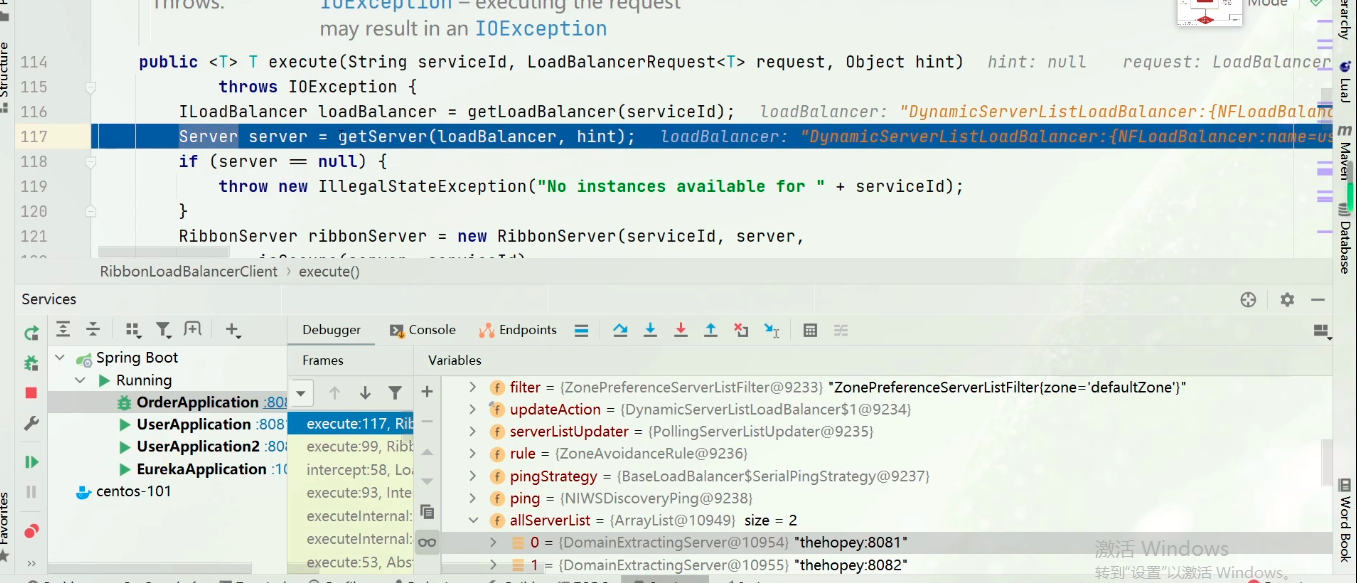The image size is (1357, 583).
Task: Click the Pause program icon
Action: pos(31,492)
